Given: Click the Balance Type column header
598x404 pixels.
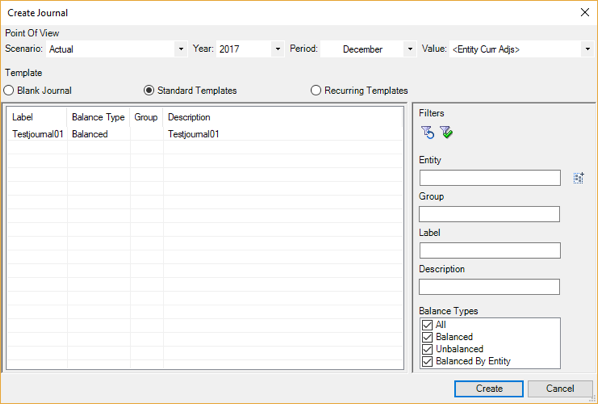Looking at the screenshot, I should coord(98,117).
